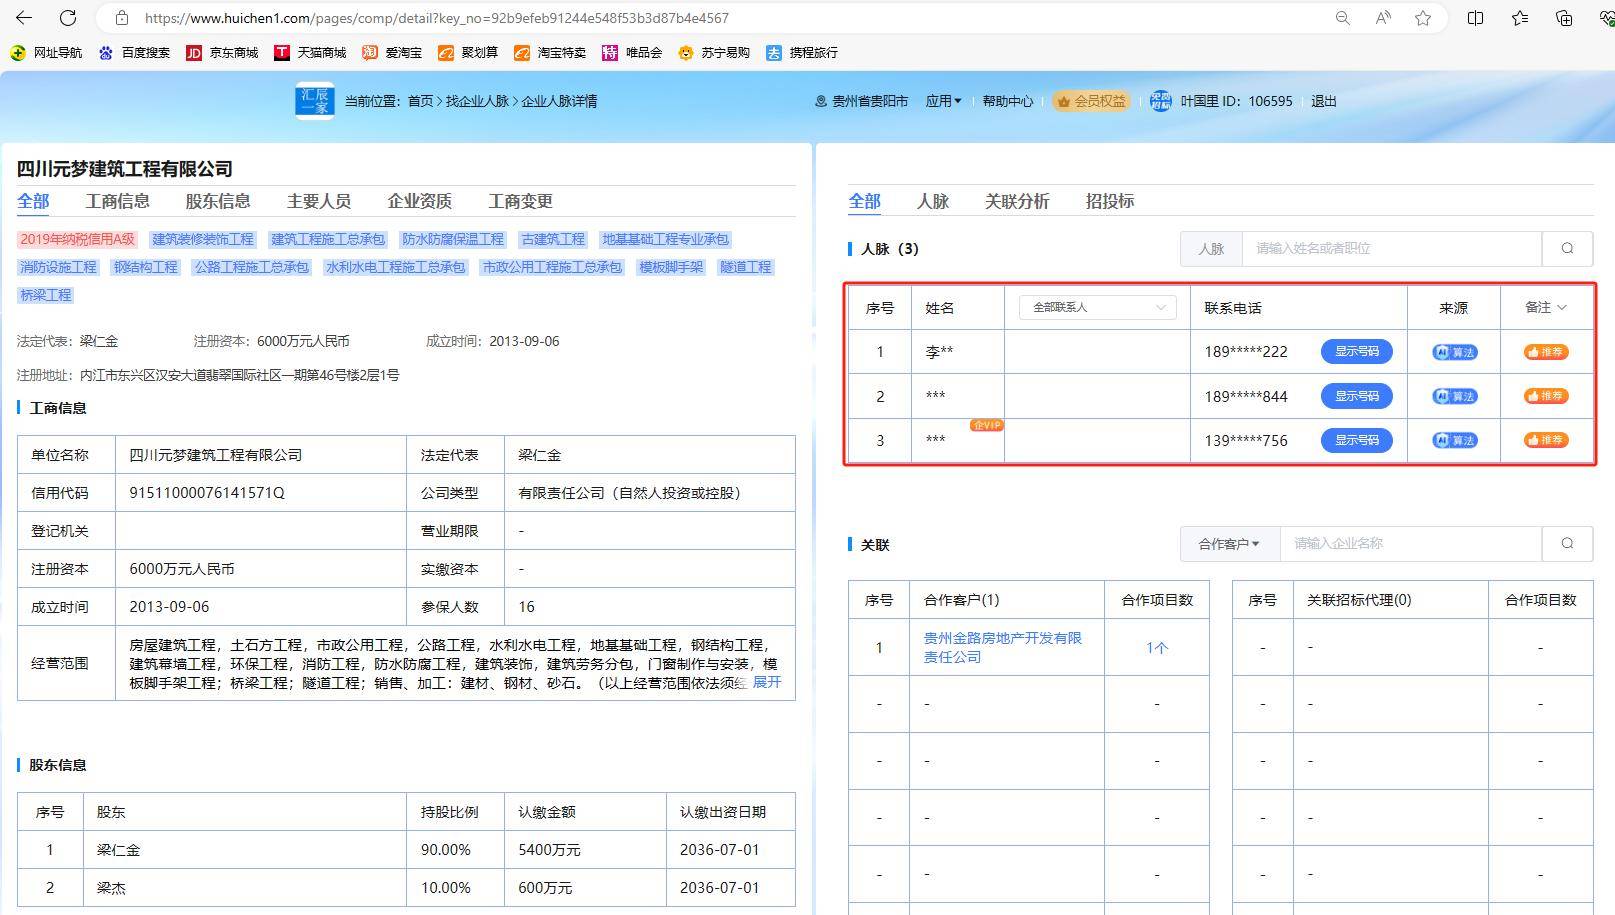
Task: Click 2019年纳税信用A级 tag
Action: [x=77, y=239]
